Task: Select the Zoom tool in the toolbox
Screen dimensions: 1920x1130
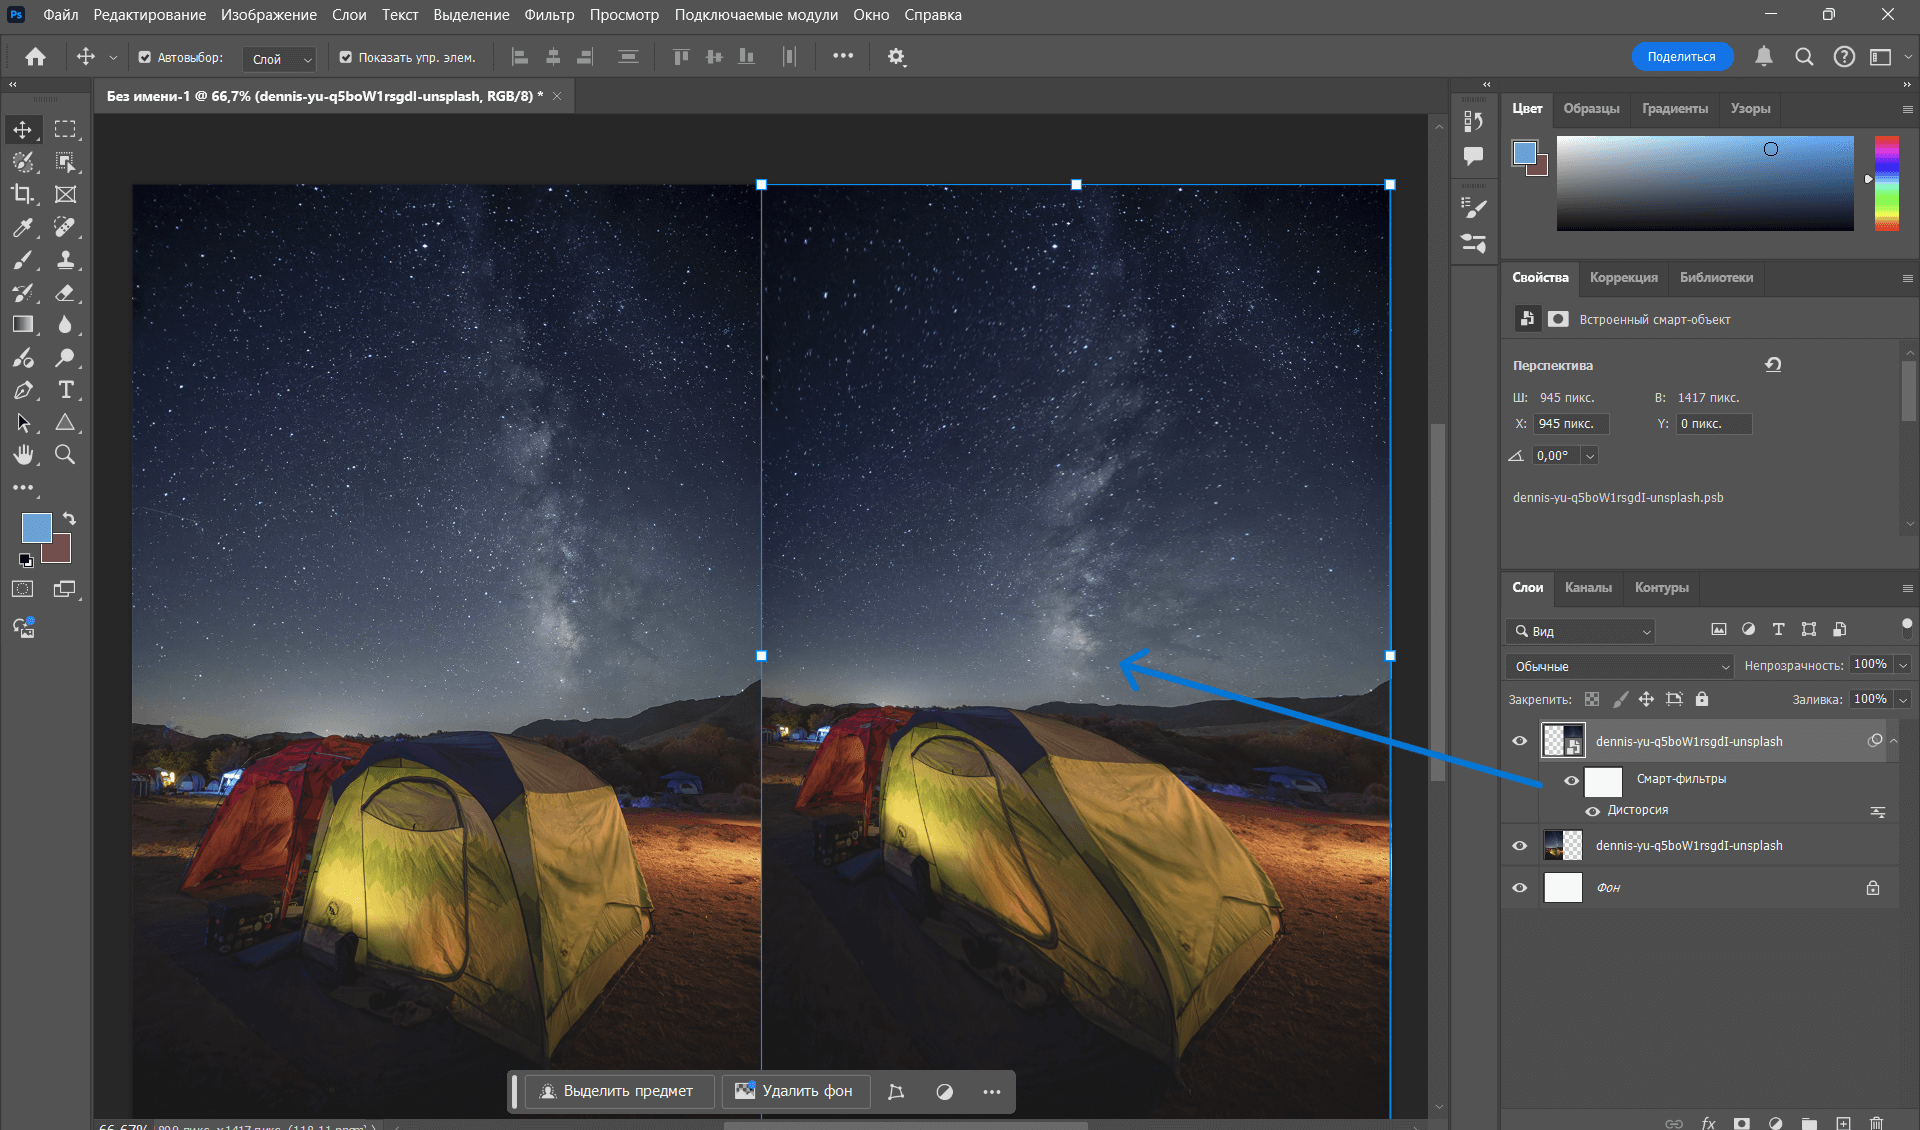Action: coord(65,455)
